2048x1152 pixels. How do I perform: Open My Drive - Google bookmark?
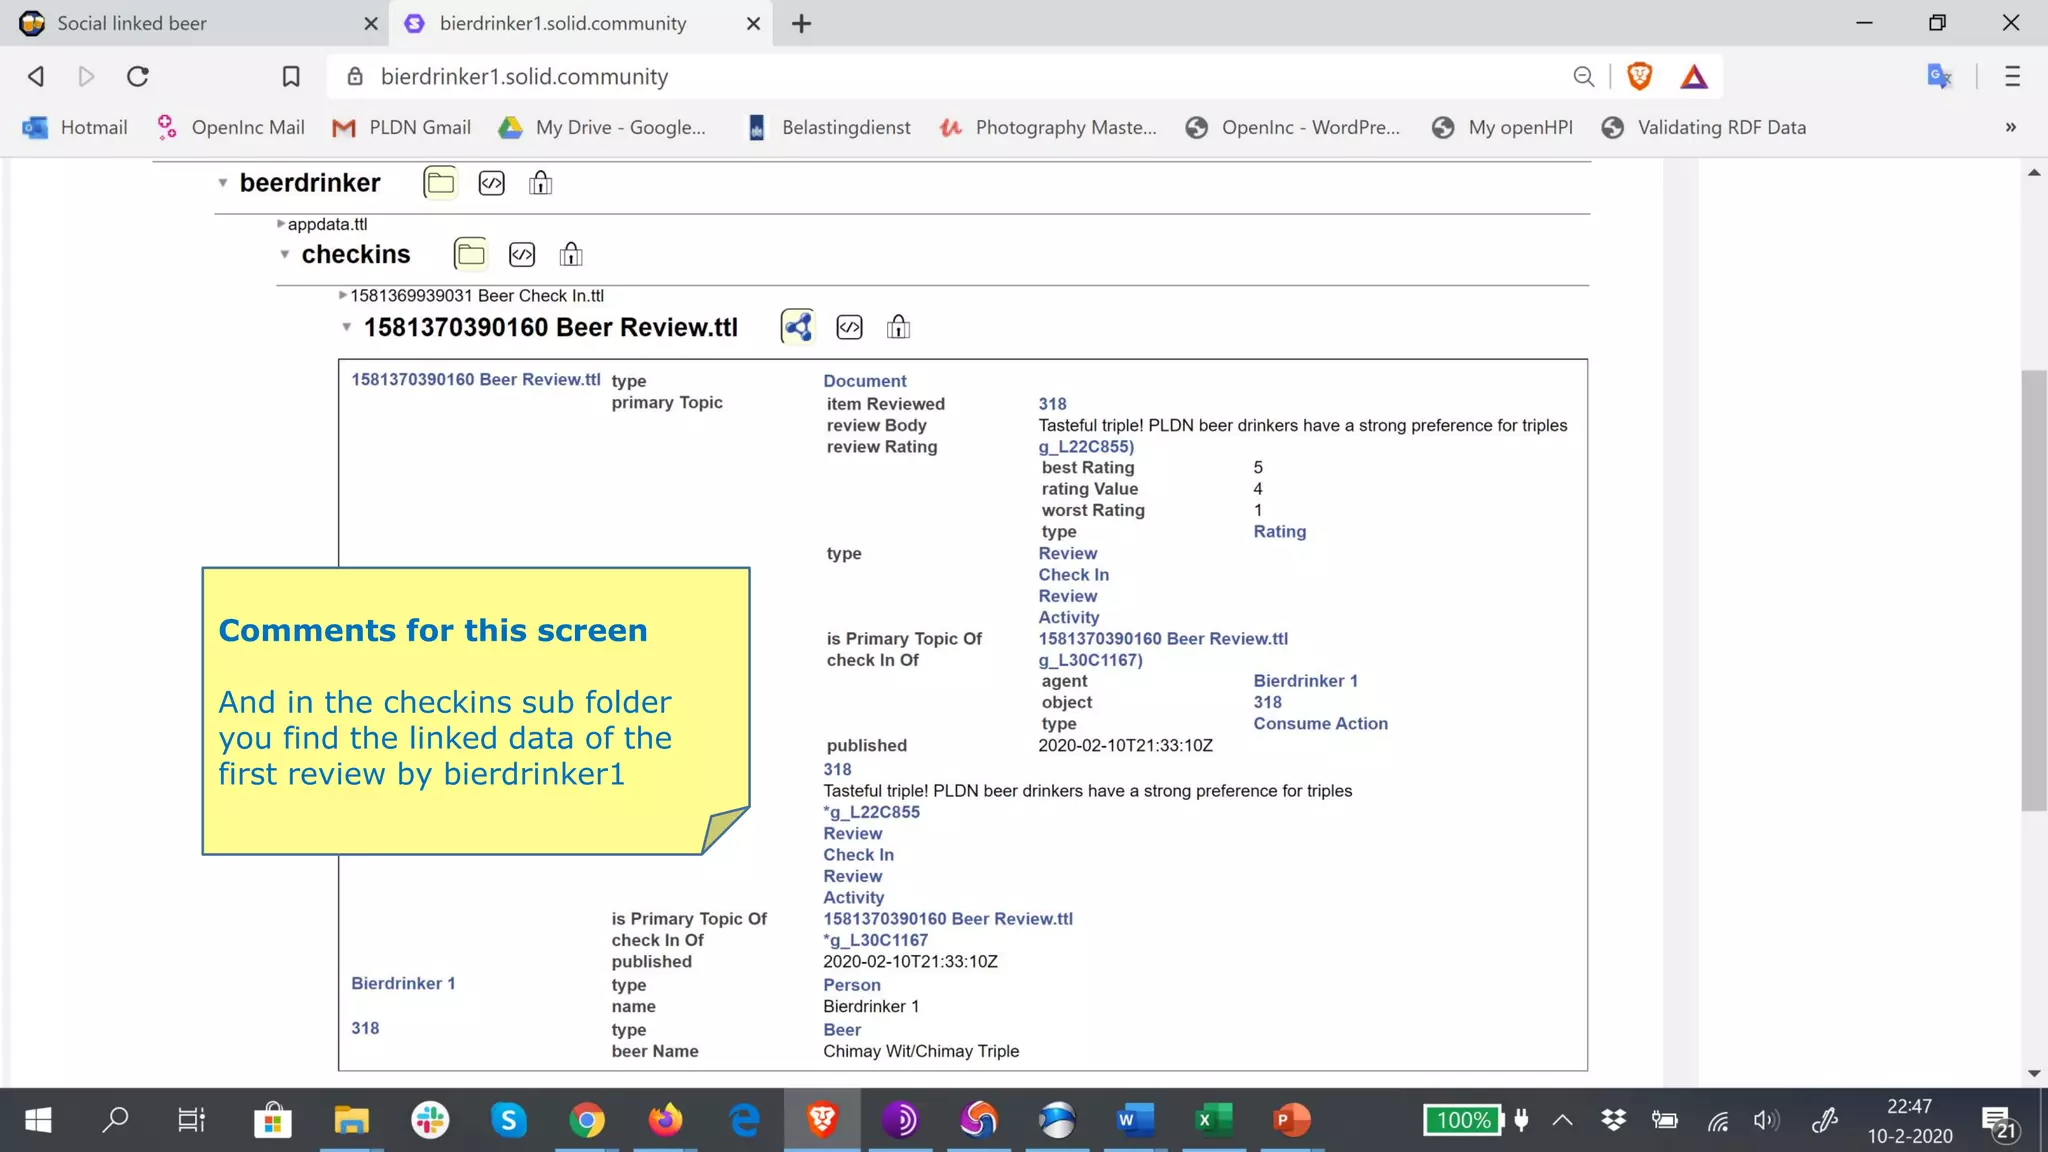pos(603,127)
